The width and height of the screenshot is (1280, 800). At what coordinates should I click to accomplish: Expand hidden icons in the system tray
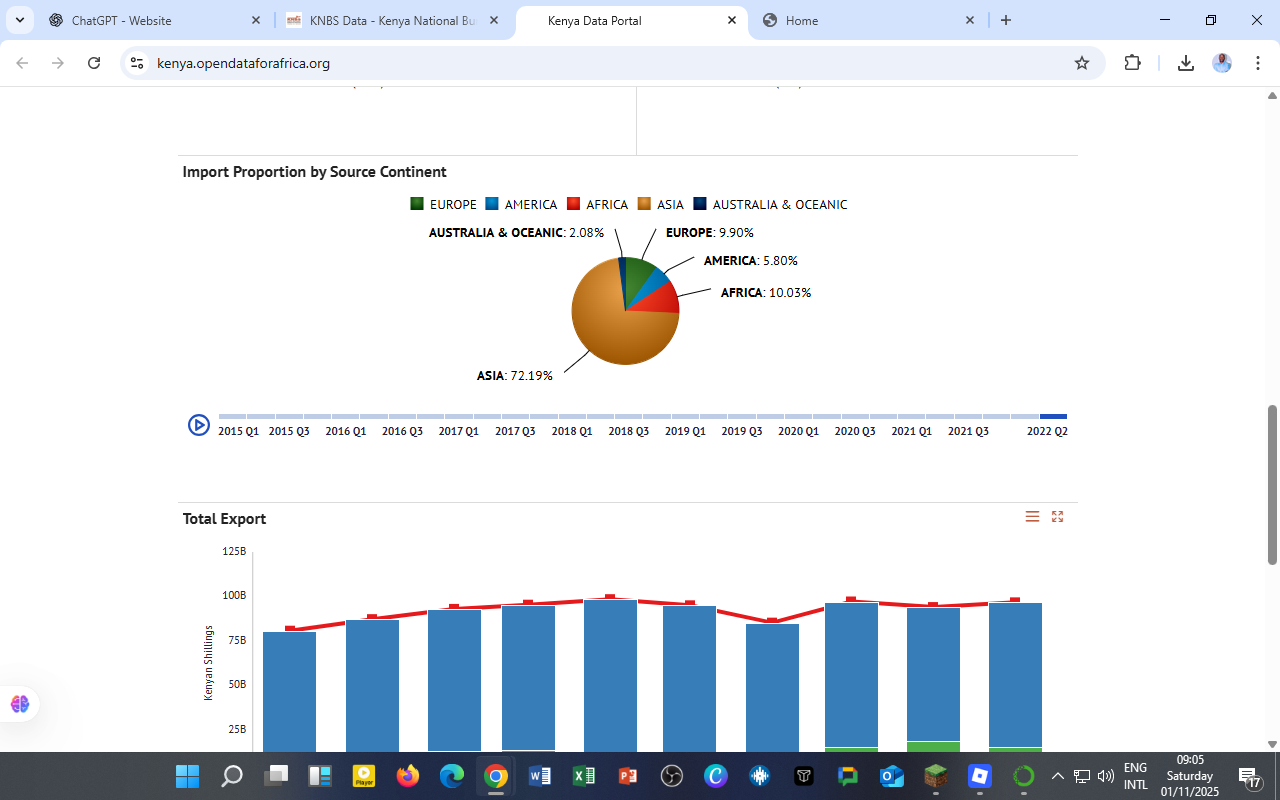point(1057,775)
